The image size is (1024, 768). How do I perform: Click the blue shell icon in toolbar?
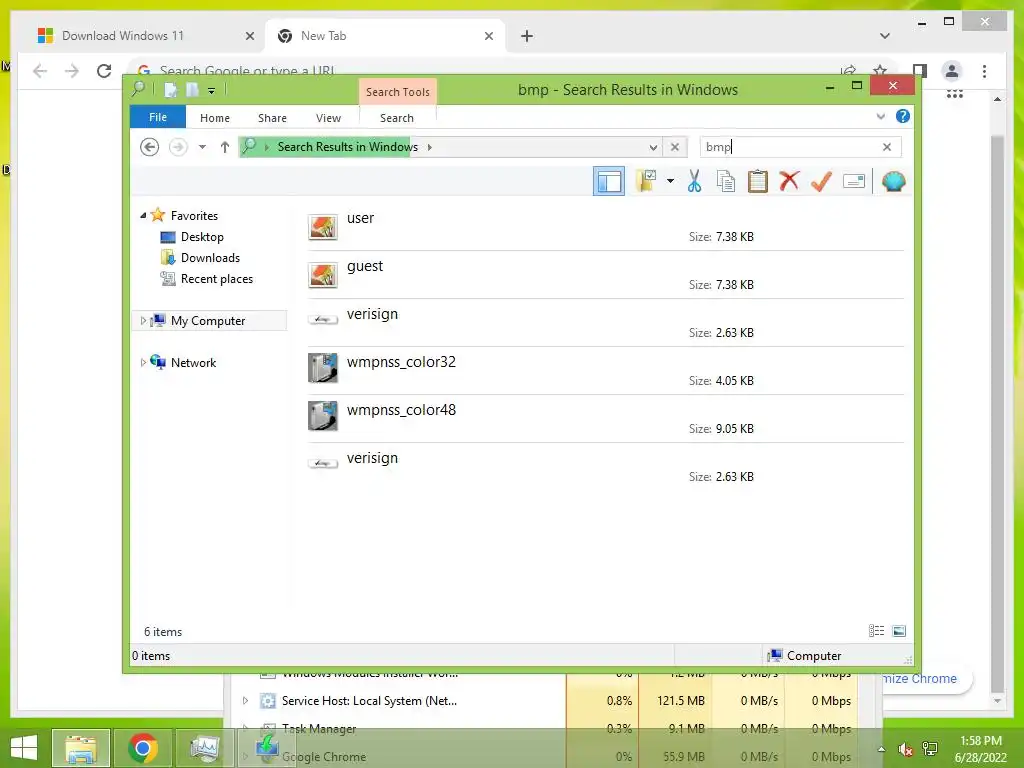point(893,181)
